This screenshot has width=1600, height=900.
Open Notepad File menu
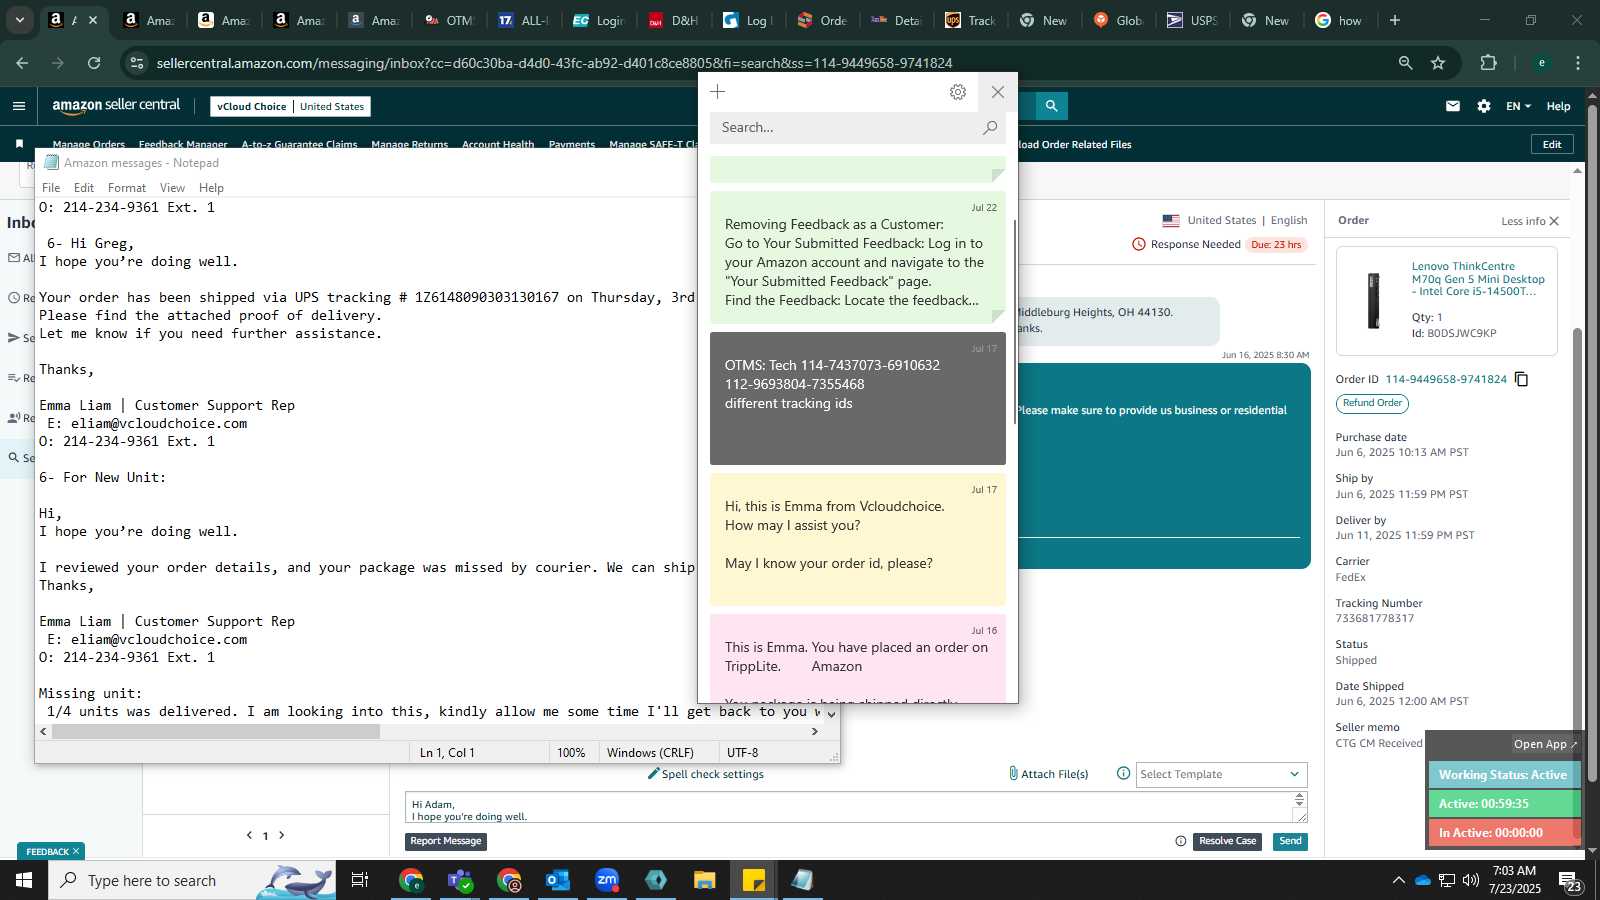pos(51,188)
